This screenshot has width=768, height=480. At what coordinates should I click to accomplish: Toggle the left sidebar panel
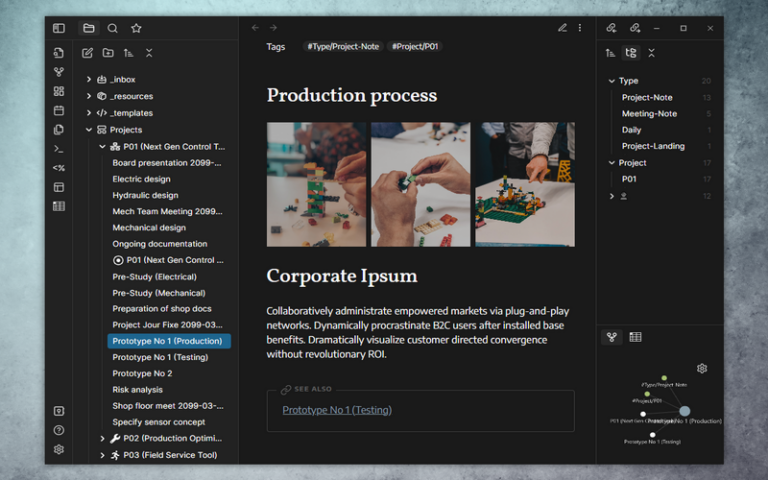[x=59, y=28]
